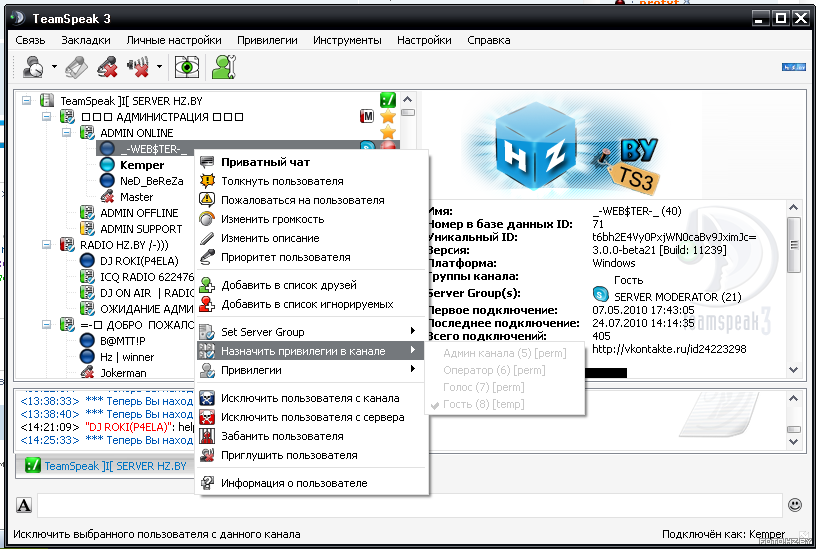Open the Закладки menu
816x549 pixels.
point(86,40)
